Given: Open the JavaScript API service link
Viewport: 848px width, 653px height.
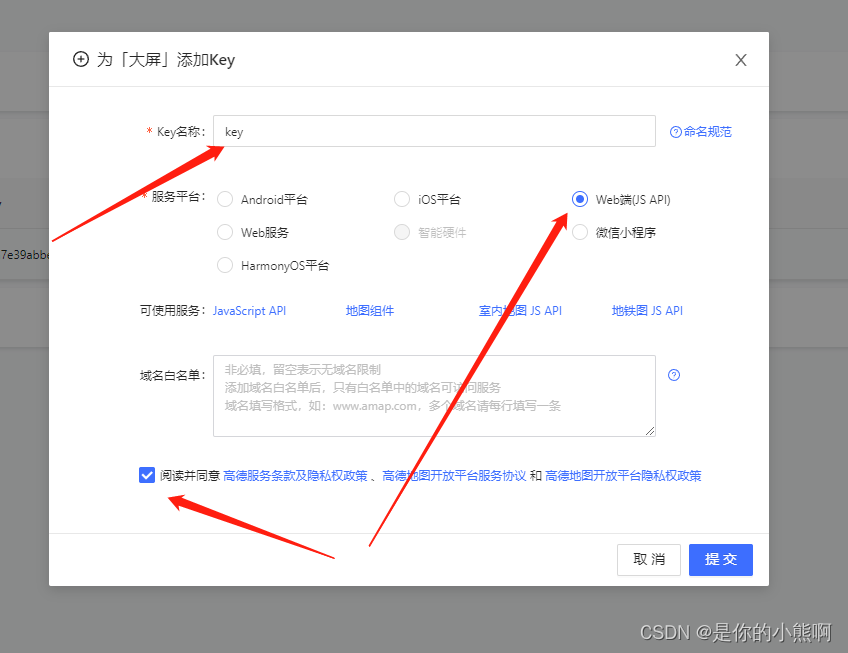Looking at the screenshot, I should pos(249,311).
